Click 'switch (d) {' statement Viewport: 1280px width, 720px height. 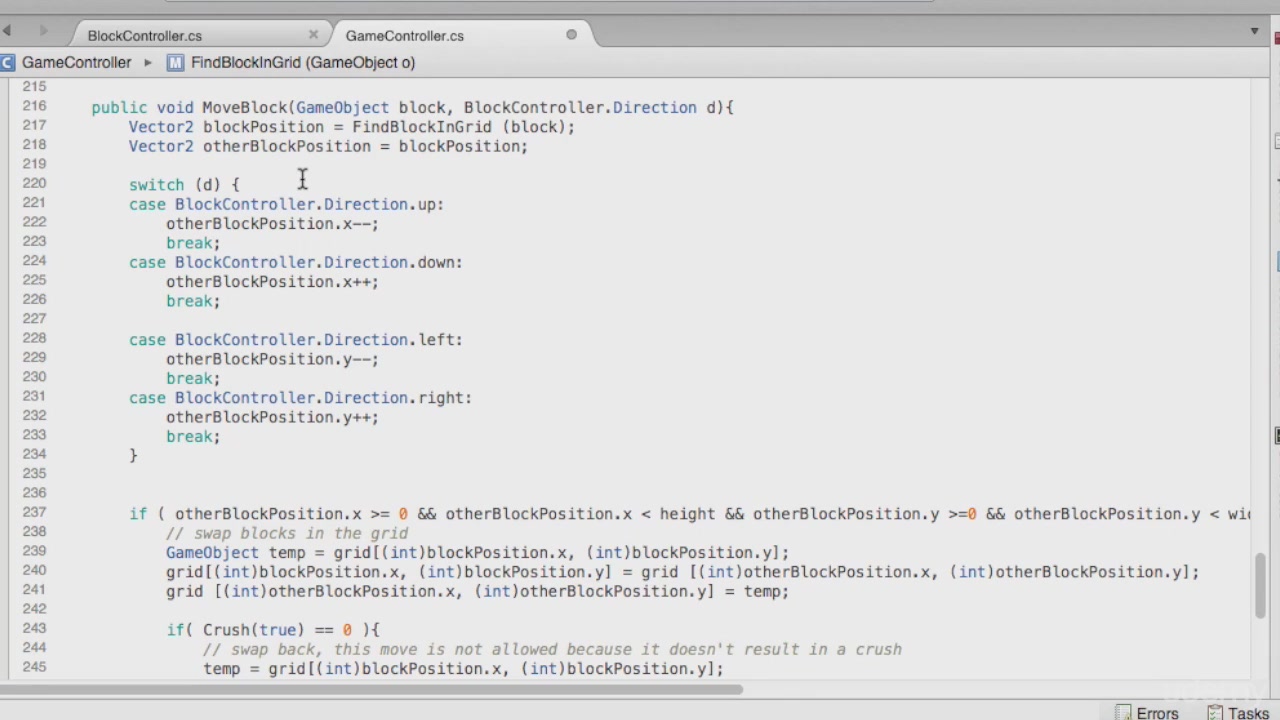pyautogui.click(x=184, y=185)
